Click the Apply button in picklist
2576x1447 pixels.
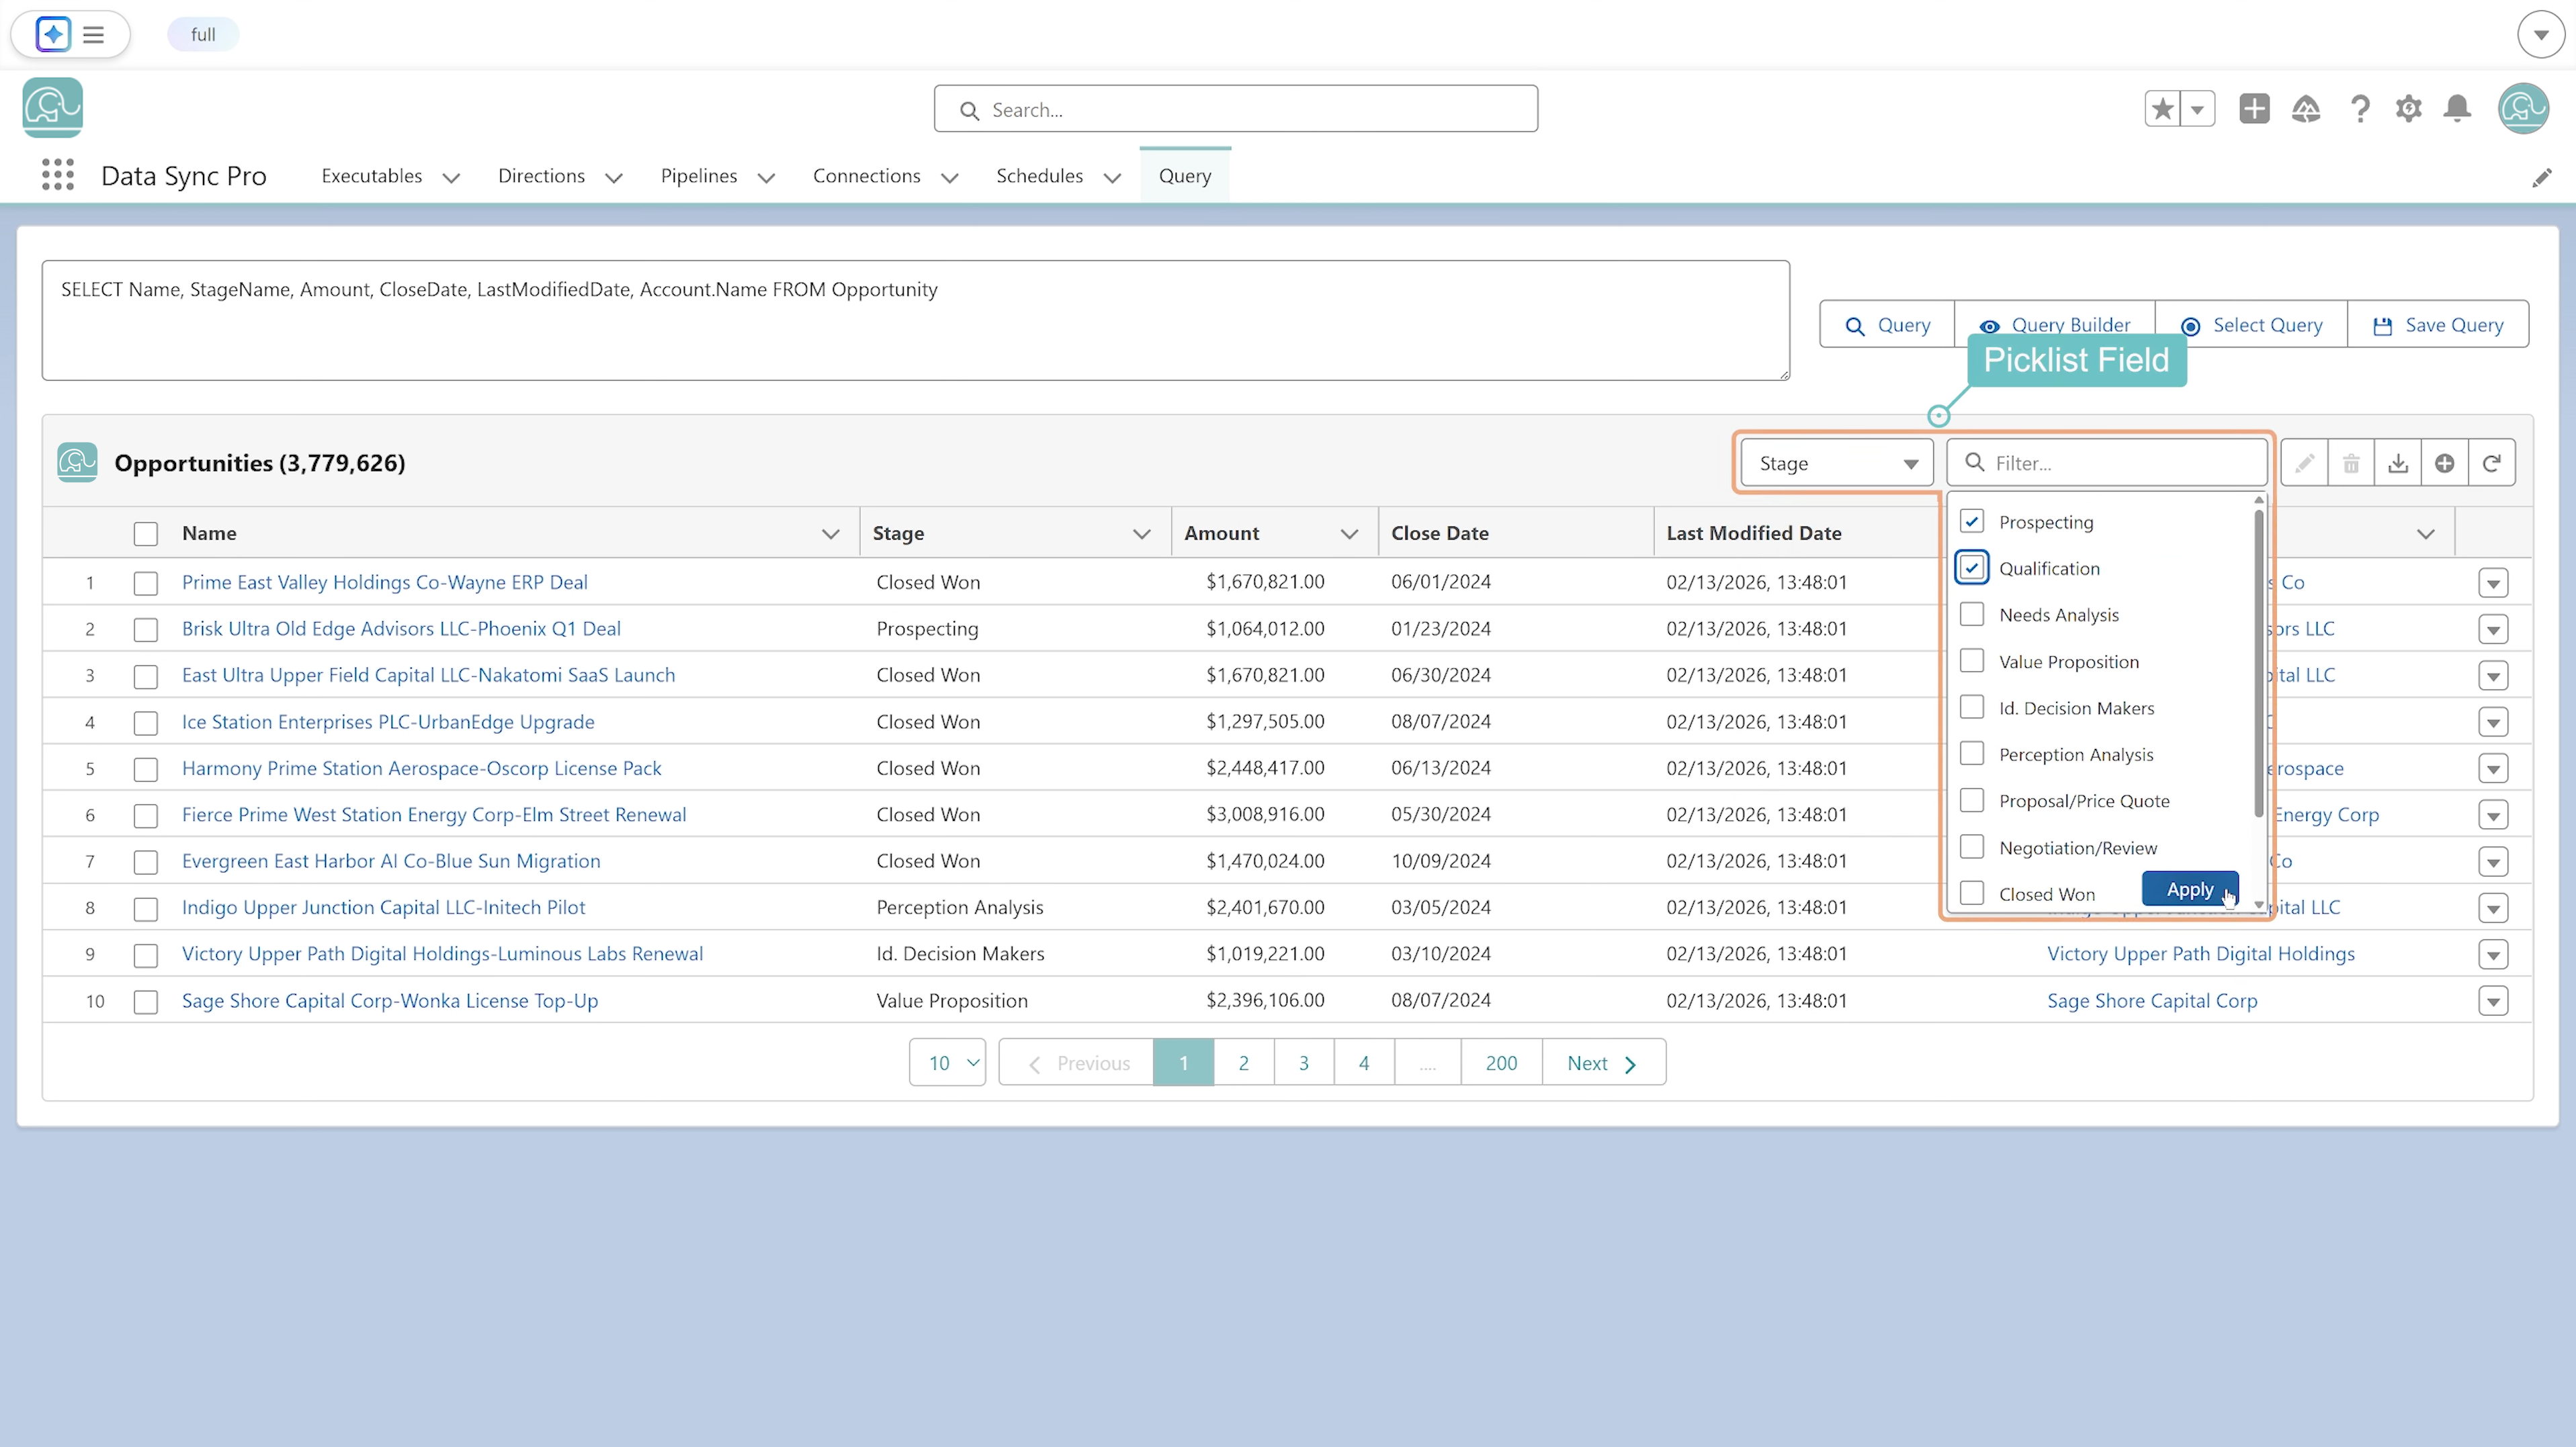[2190, 889]
